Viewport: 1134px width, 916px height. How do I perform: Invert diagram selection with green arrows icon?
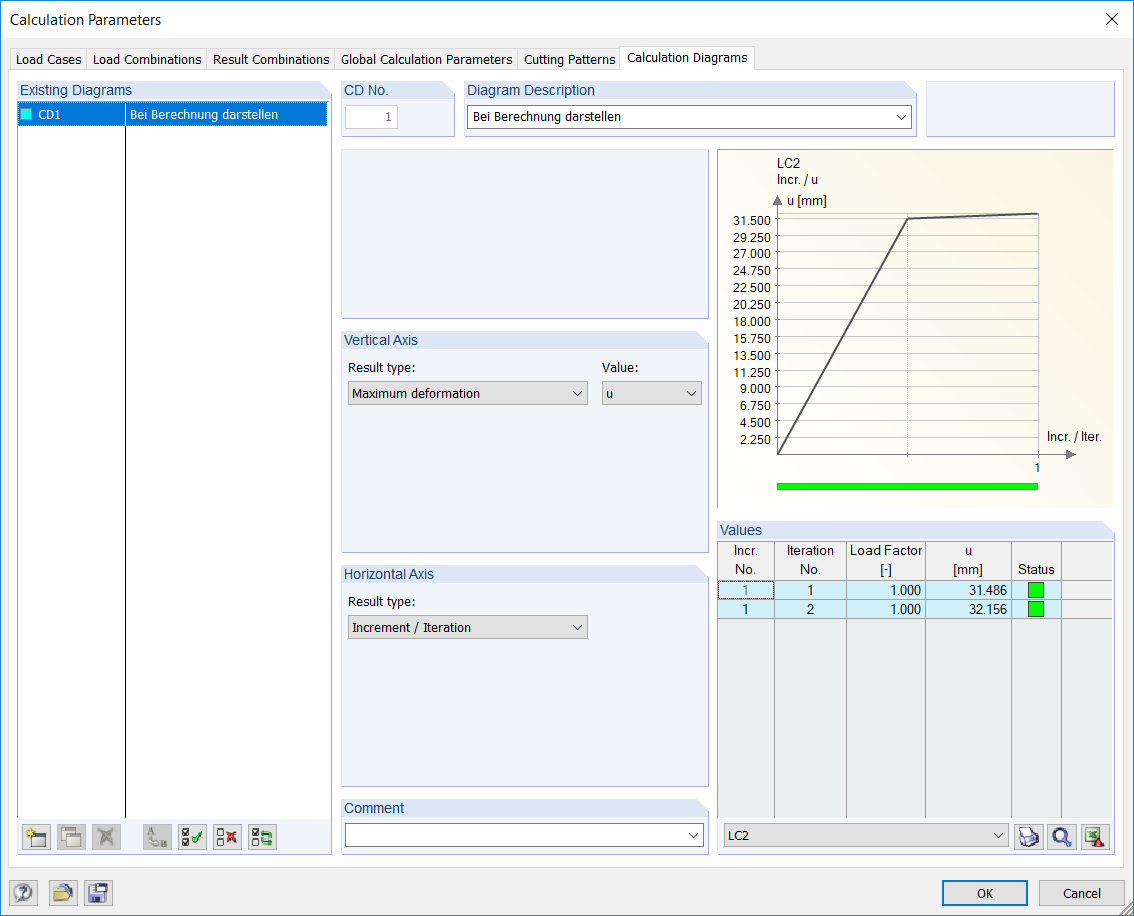263,837
